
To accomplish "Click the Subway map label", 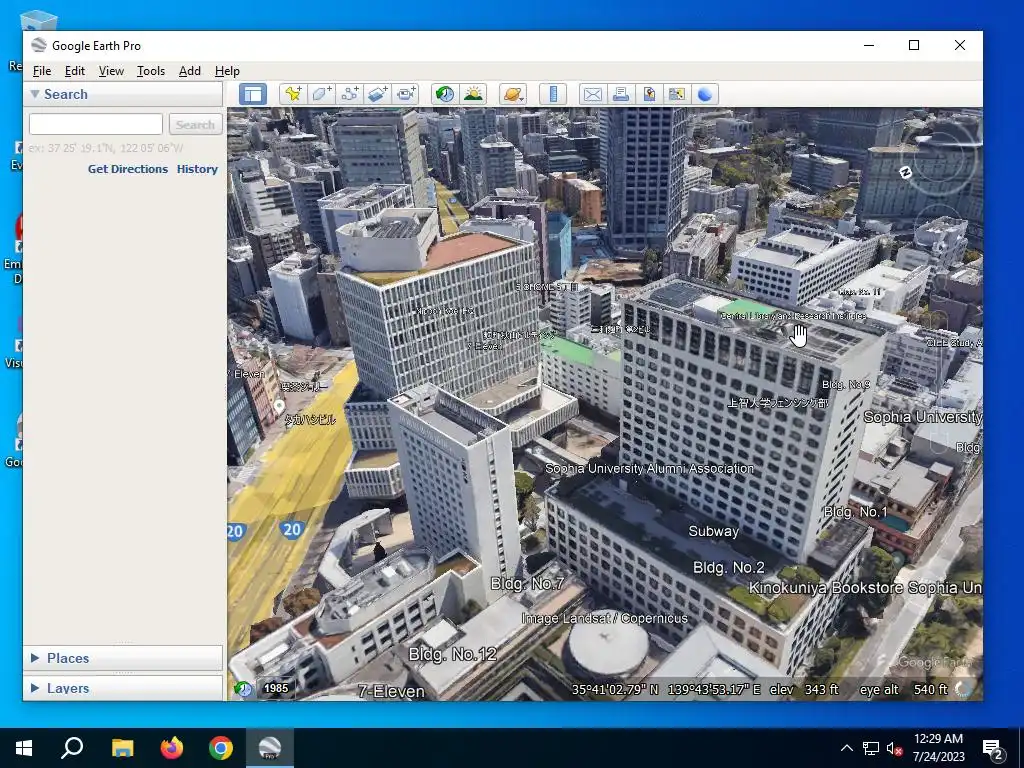I will pos(714,531).
